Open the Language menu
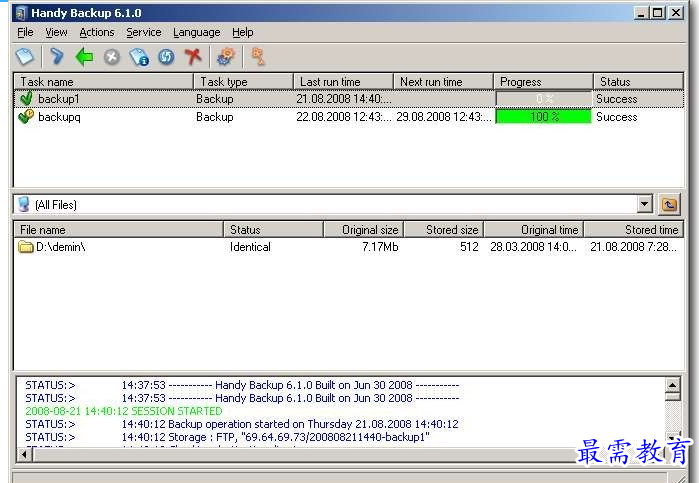 pos(197,33)
